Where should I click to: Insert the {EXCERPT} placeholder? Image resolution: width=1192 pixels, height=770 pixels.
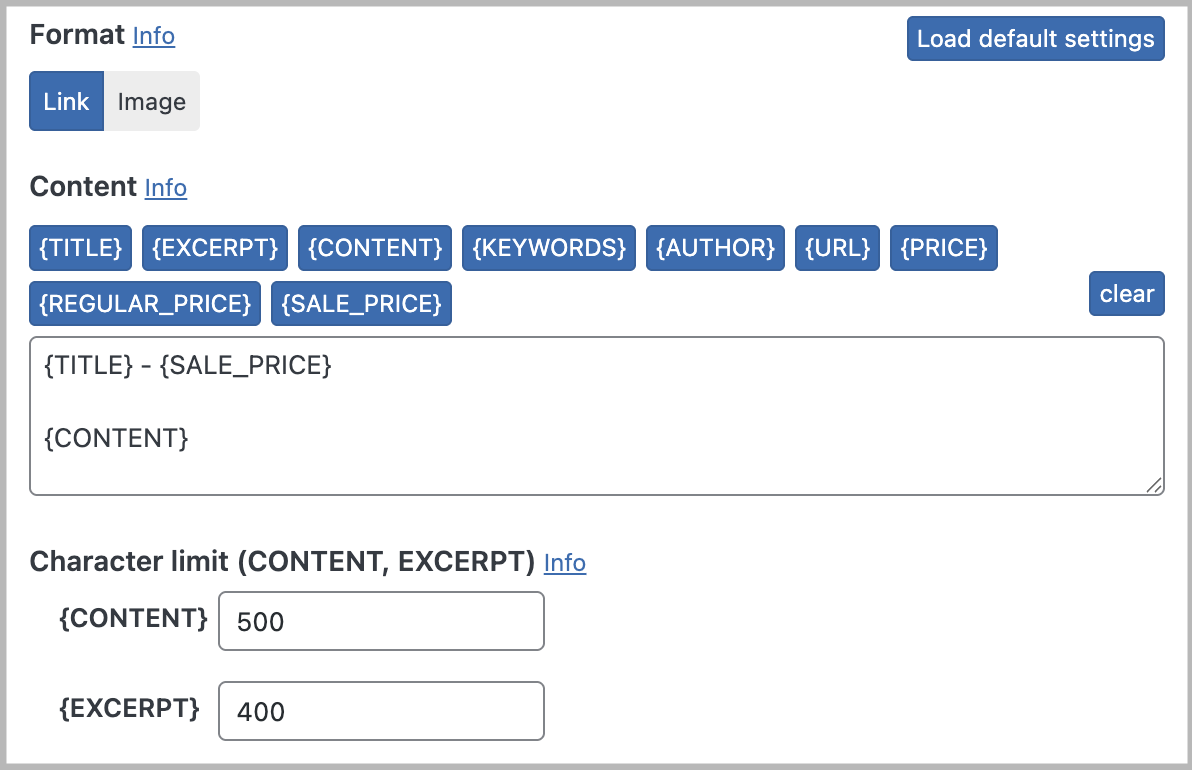pos(214,248)
